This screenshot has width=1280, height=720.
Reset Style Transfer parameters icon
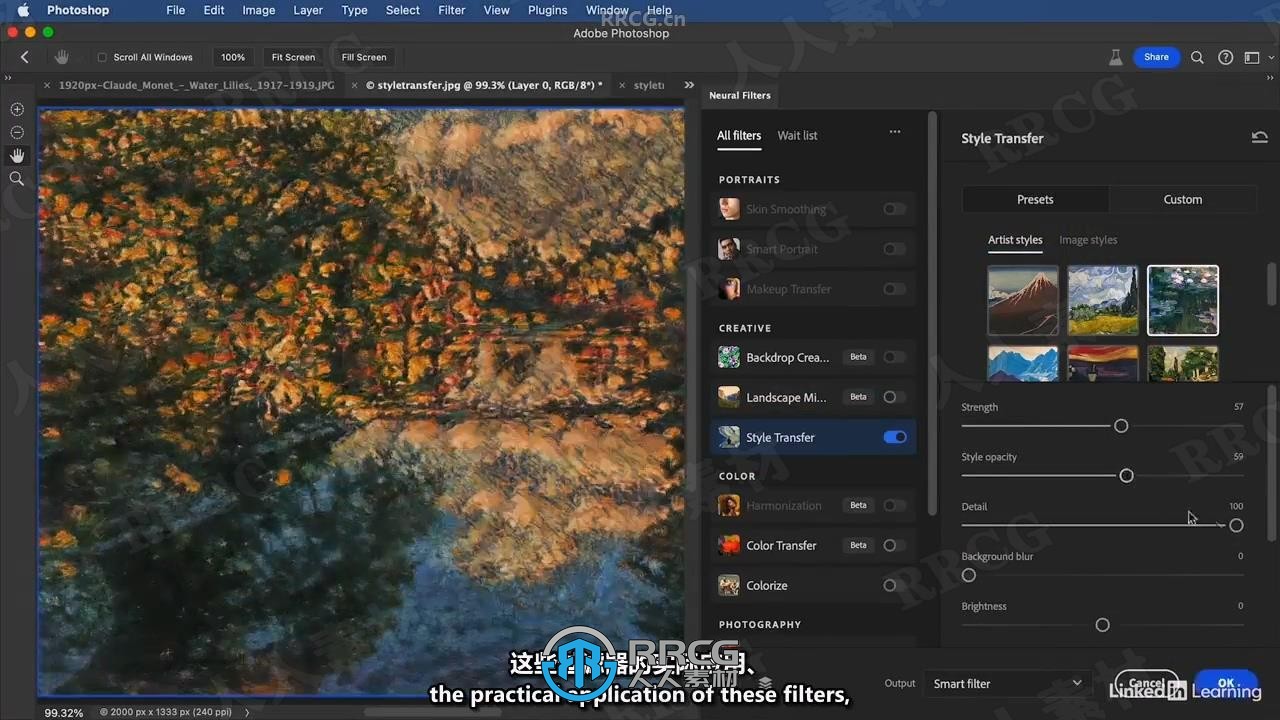[x=1260, y=138]
